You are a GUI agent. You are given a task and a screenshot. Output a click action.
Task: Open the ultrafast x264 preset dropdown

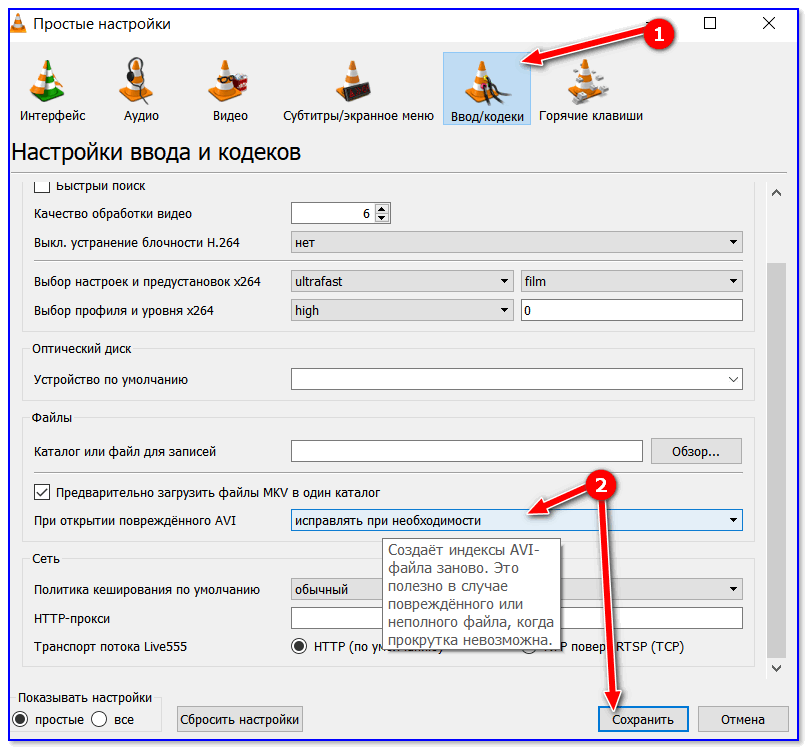[402, 281]
